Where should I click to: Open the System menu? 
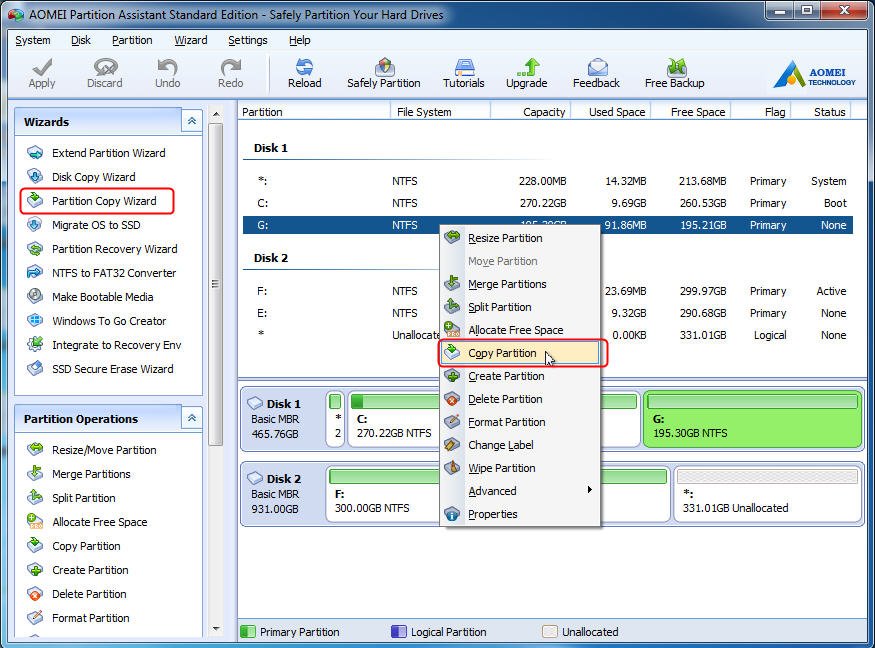click(x=33, y=40)
